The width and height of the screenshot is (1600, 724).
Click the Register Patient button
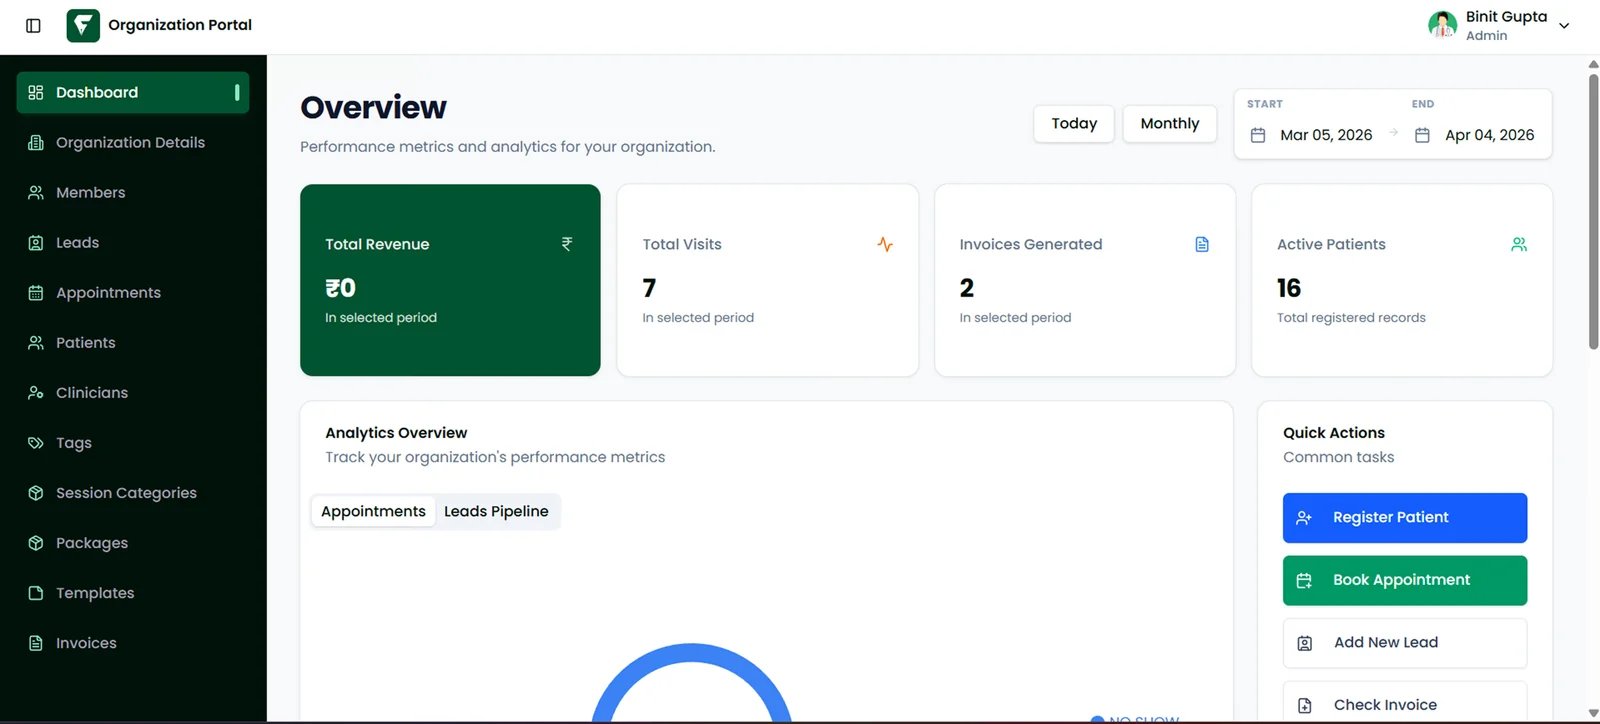(1405, 517)
